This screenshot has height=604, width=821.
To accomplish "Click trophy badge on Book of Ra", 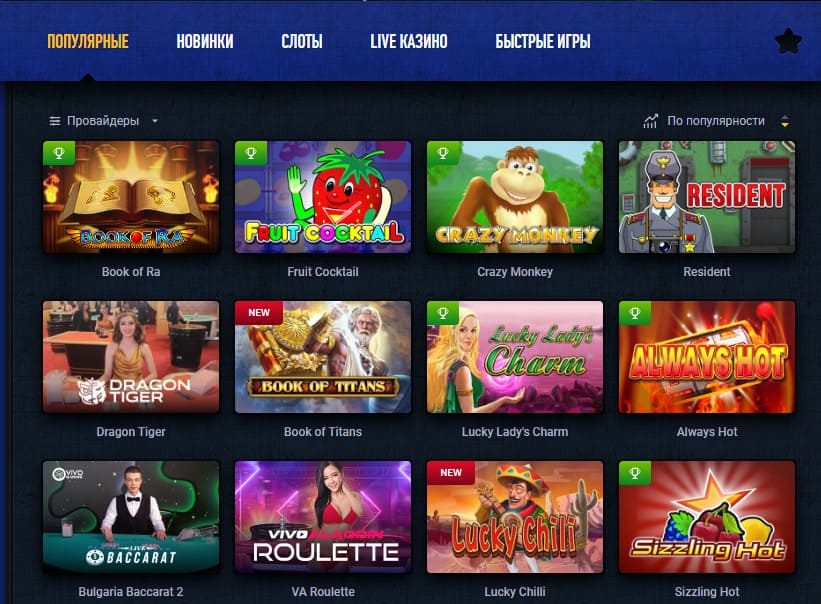I will coord(59,153).
